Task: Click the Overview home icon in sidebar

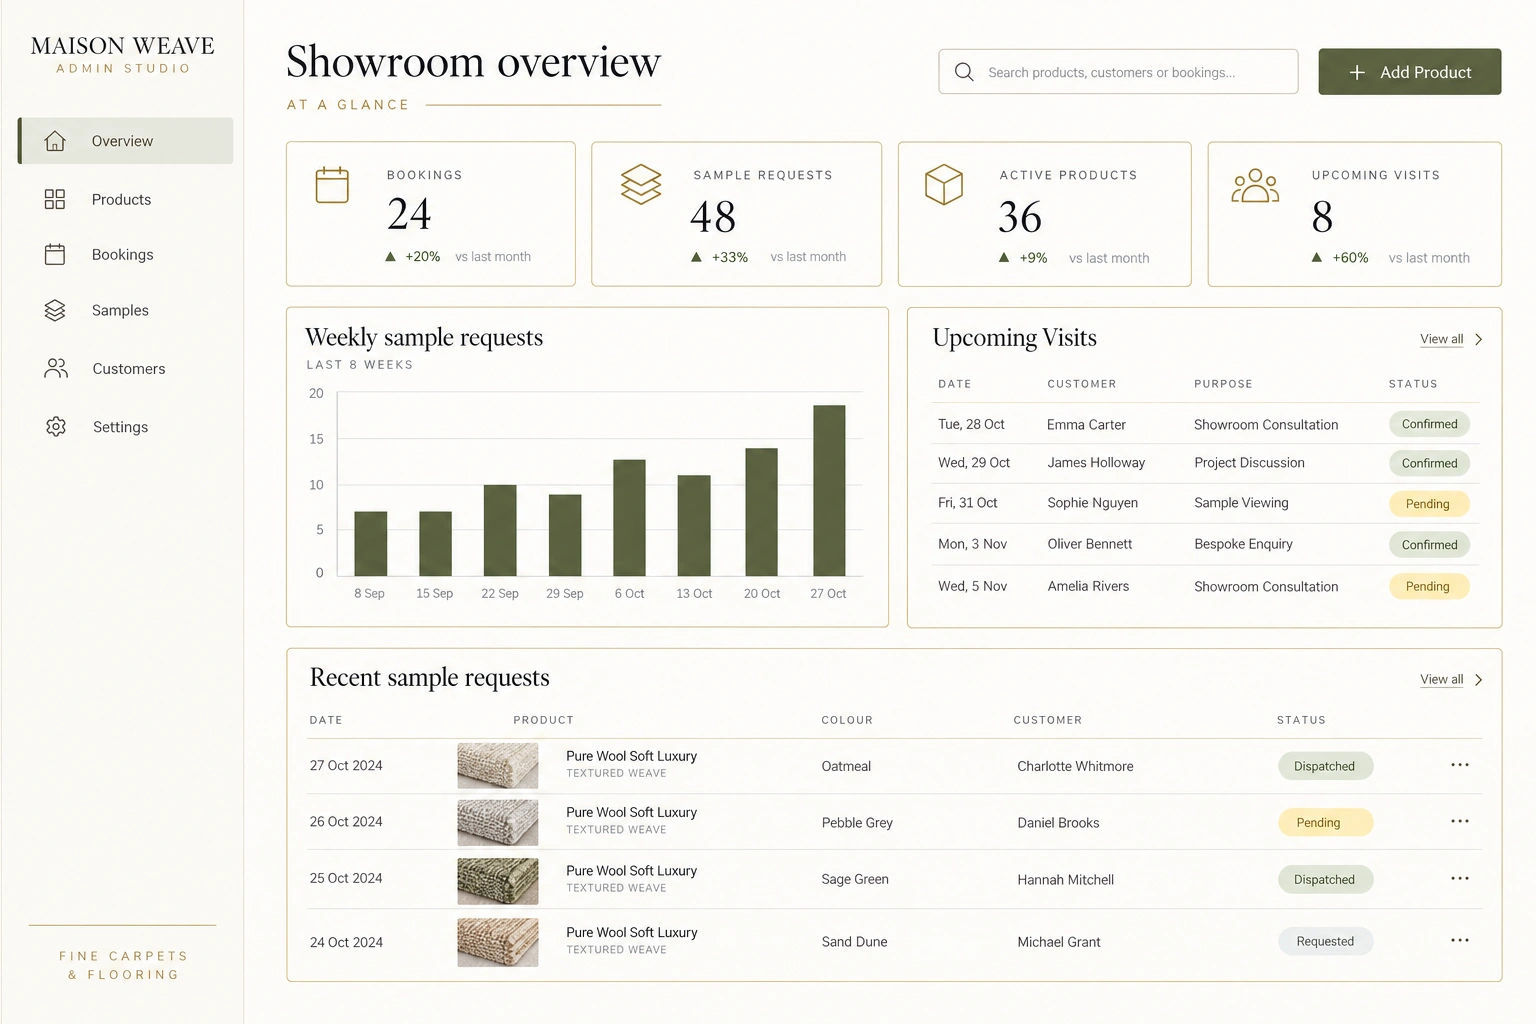Action: coord(55,141)
